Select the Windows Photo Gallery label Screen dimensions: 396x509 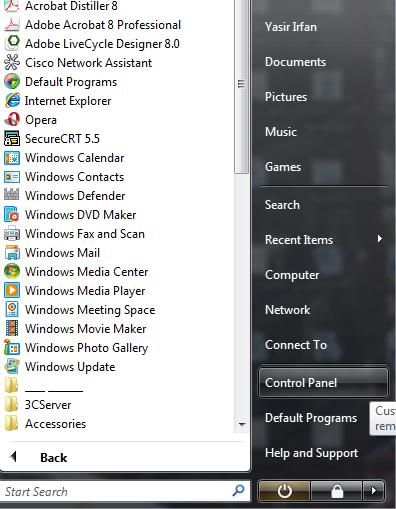pyautogui.click(x=86, y=348)
